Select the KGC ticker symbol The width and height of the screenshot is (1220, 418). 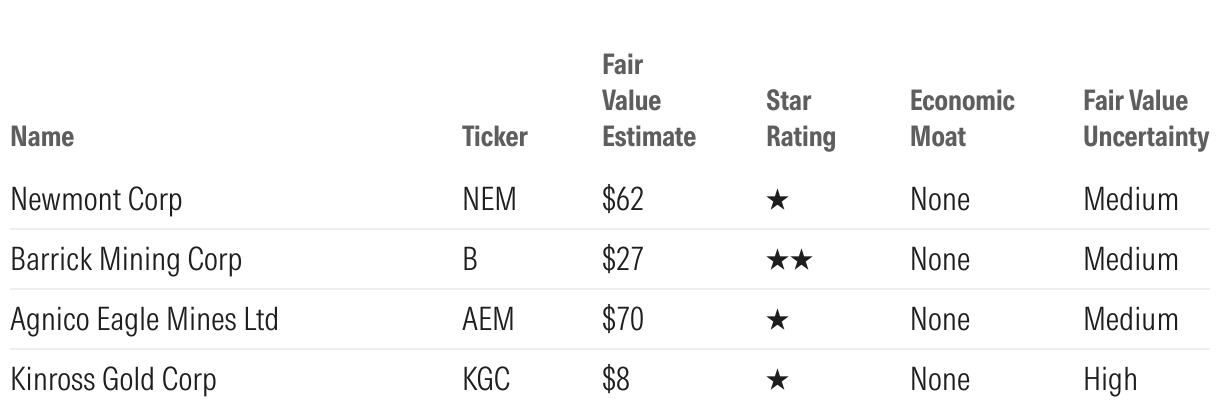[x=488, y=380]
